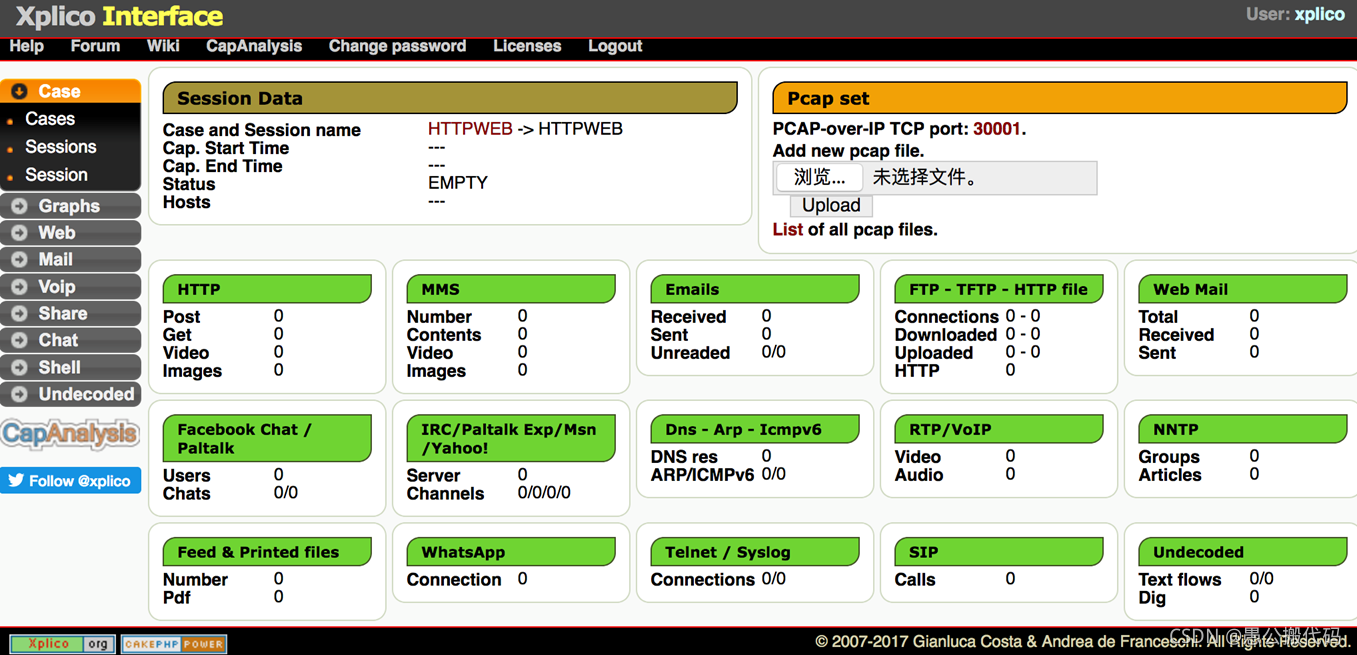
Task: Click the SIP panel header
Action: tap(999, 552)
